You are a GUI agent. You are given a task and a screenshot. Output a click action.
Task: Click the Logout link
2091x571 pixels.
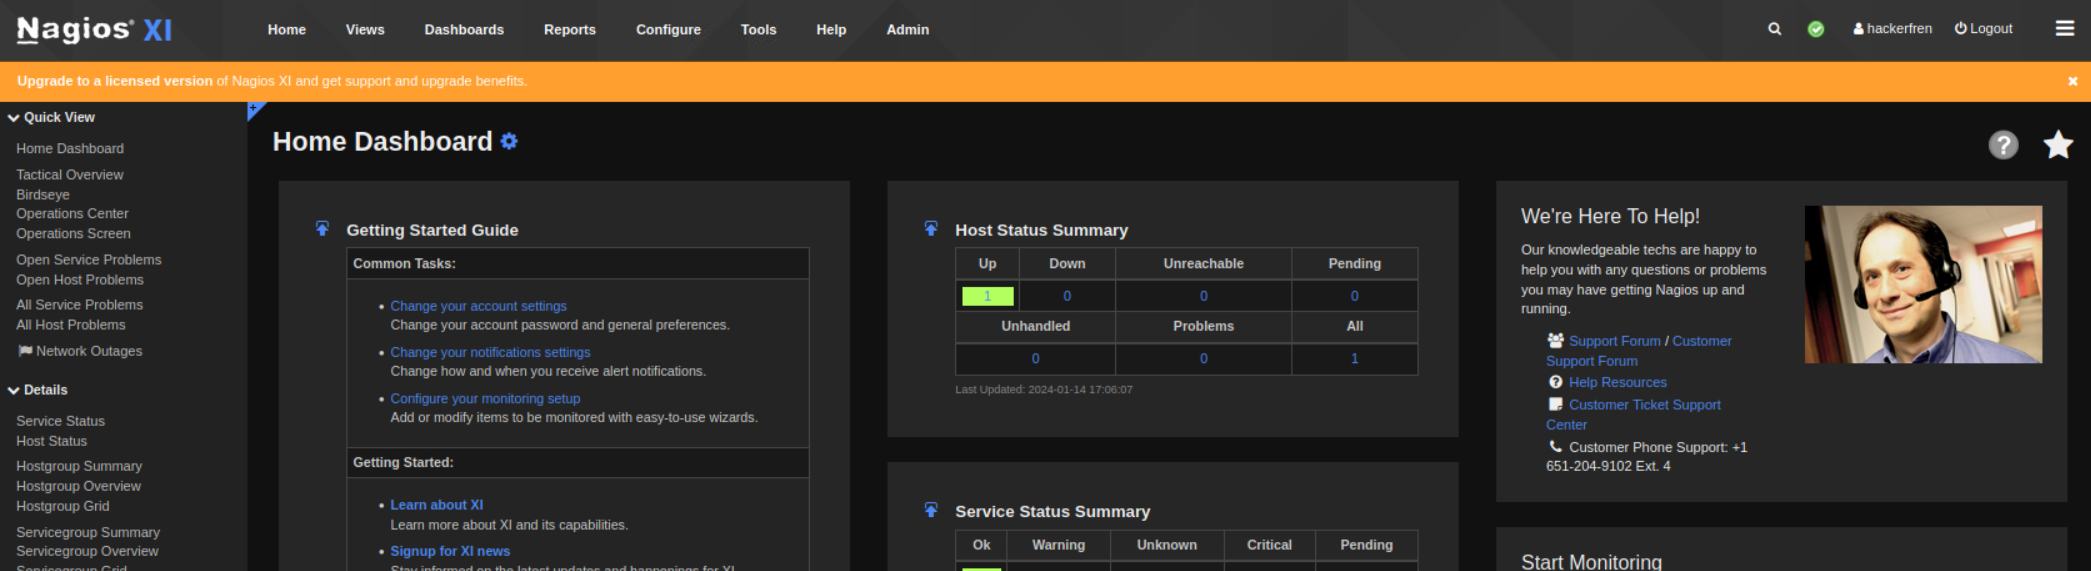(1983, 29)
